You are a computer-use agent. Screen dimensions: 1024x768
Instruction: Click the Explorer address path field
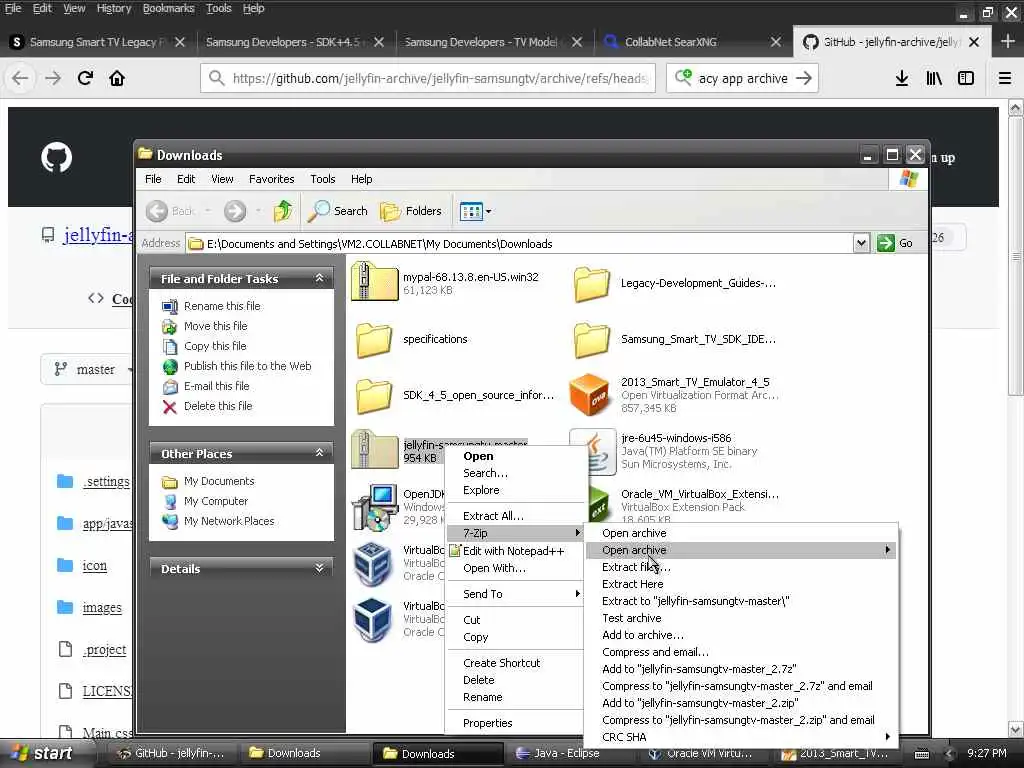[x=519, y=244]
